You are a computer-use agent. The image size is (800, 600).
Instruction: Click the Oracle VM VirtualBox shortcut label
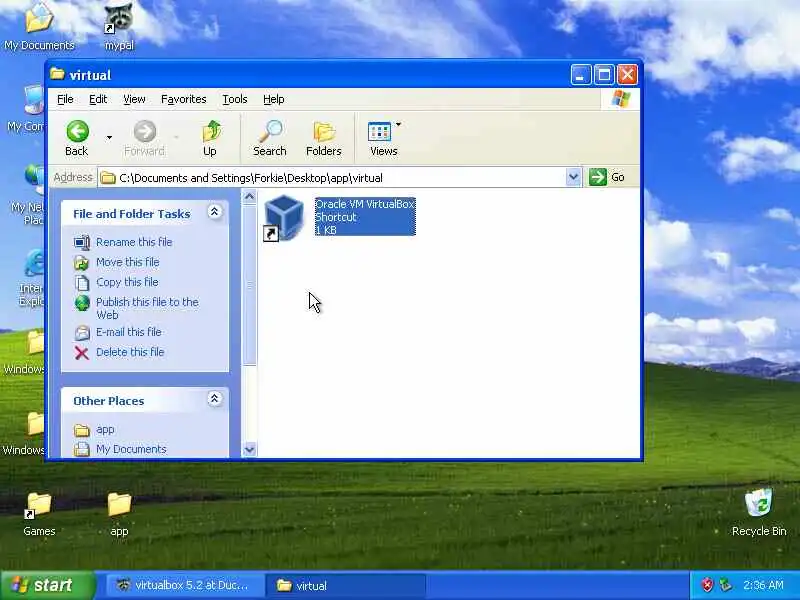(x=365, y=217)
